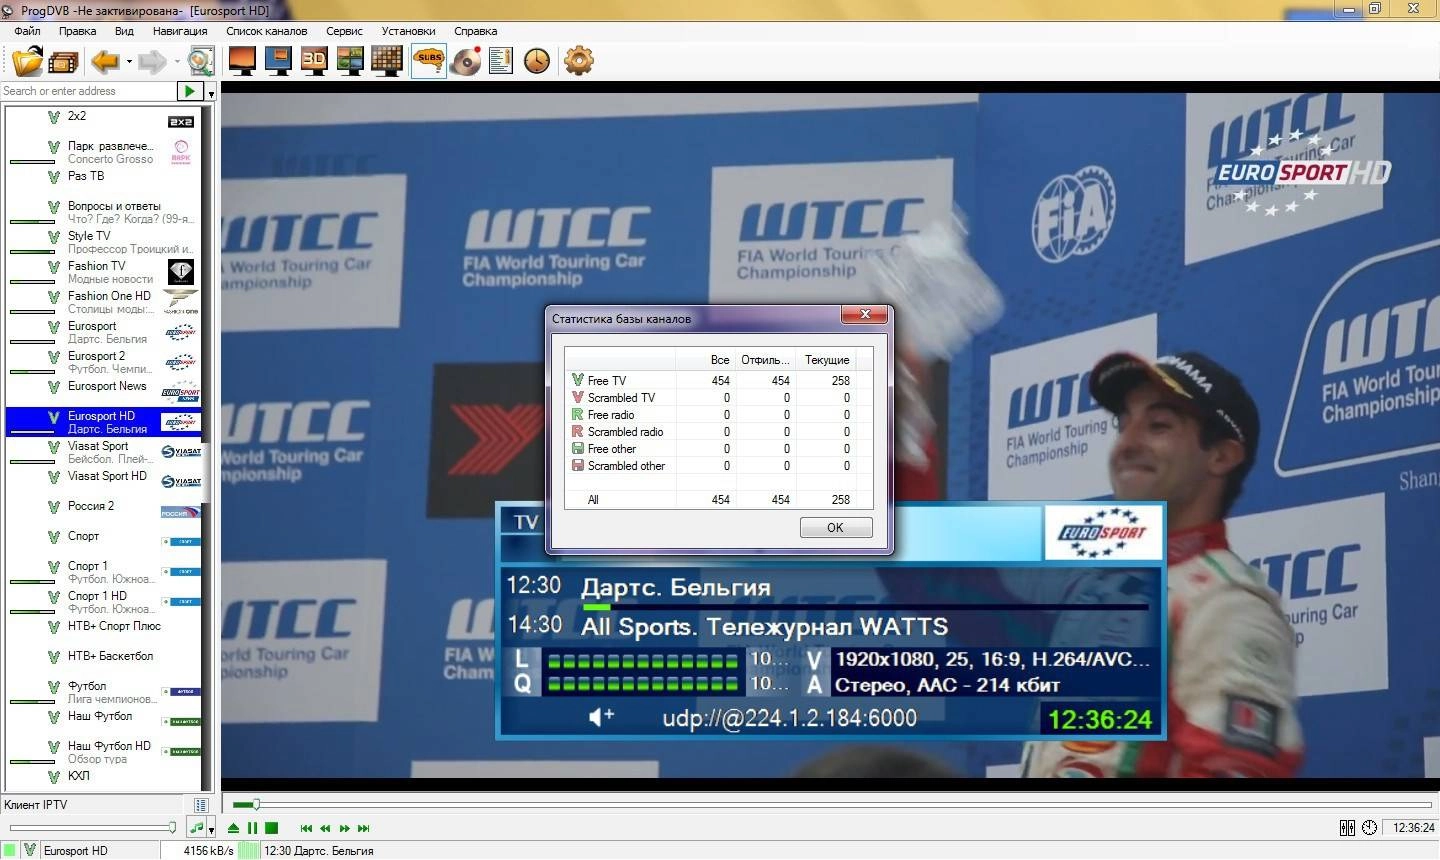Viewport: 1440px width, 860px height.
Task: Start recording with the disc record icon
Action: coord(465,61)
